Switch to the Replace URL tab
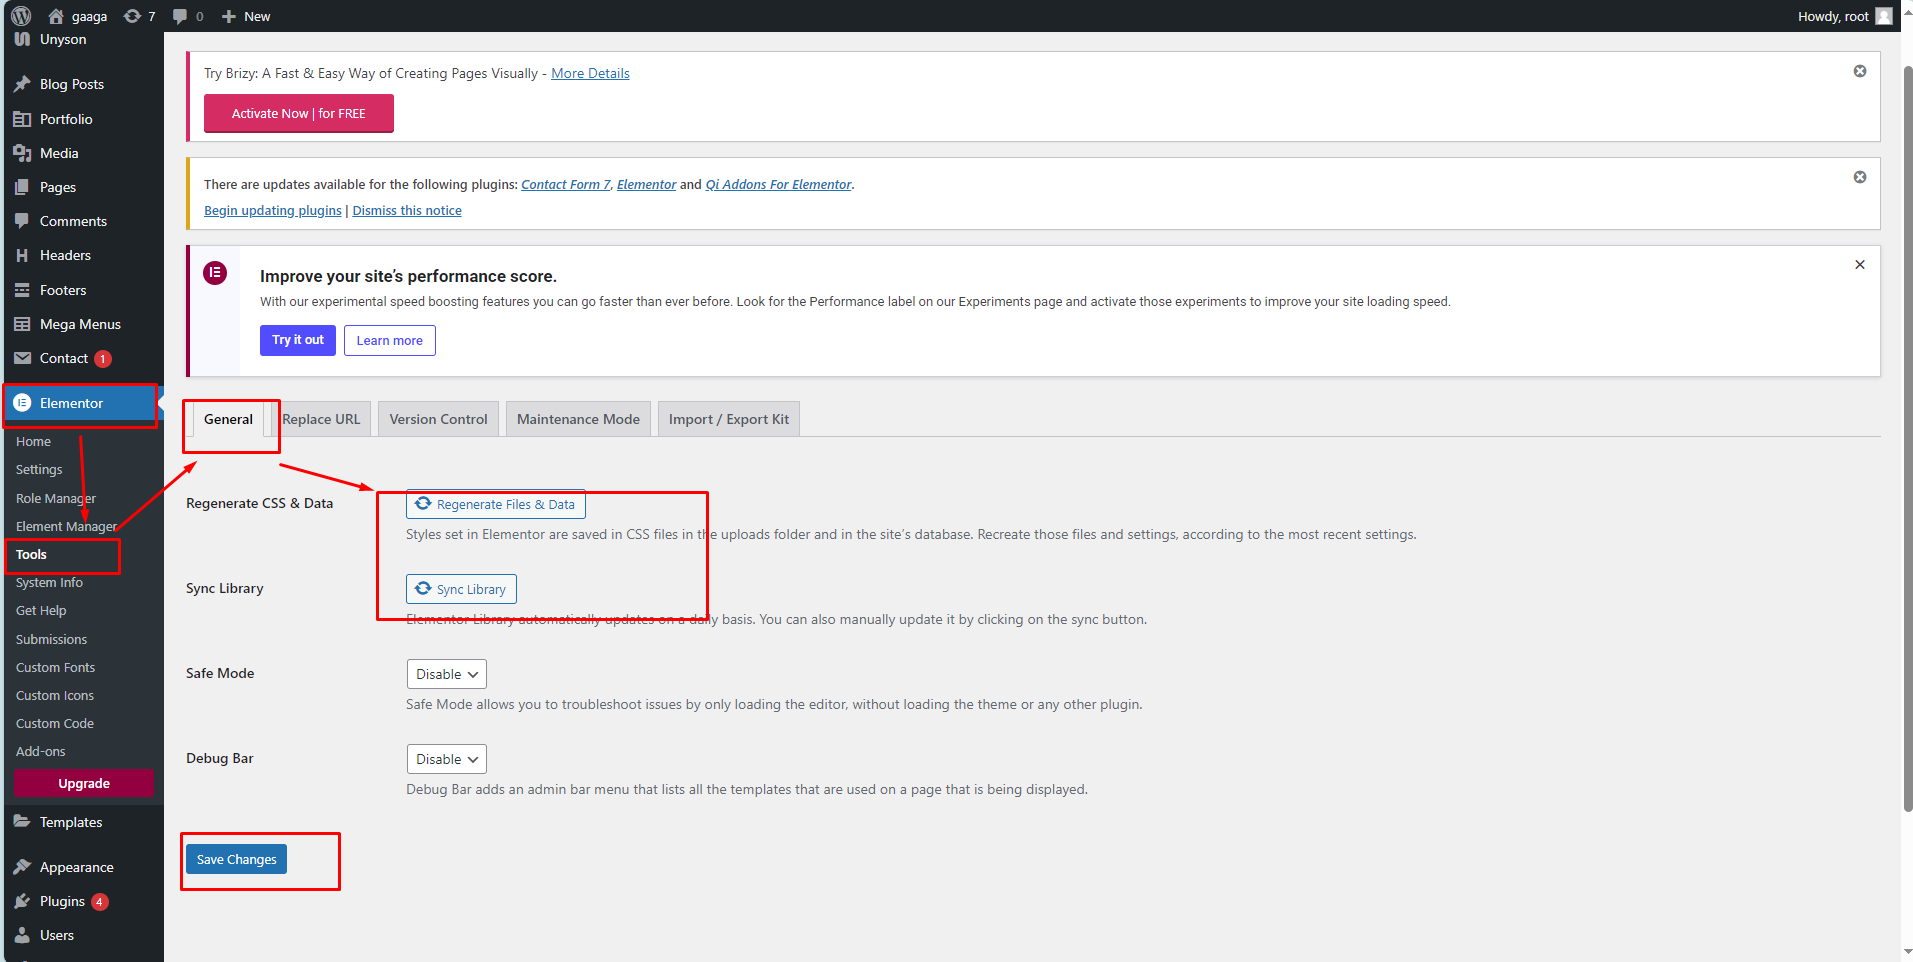Image resolution: width=1913 pixels, height=962 pixels. coord(321,419)
